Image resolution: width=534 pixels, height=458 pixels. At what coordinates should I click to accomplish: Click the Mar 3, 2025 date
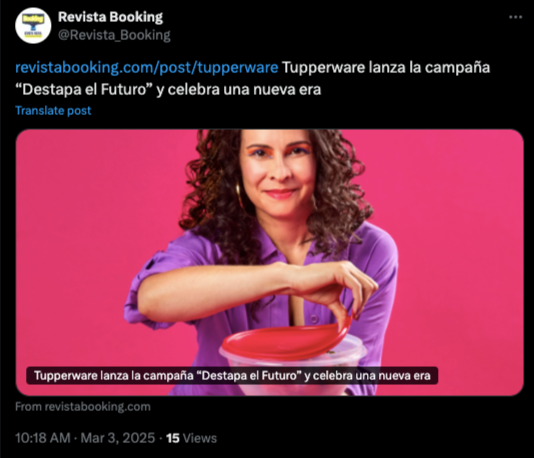[x=118, y=438]
